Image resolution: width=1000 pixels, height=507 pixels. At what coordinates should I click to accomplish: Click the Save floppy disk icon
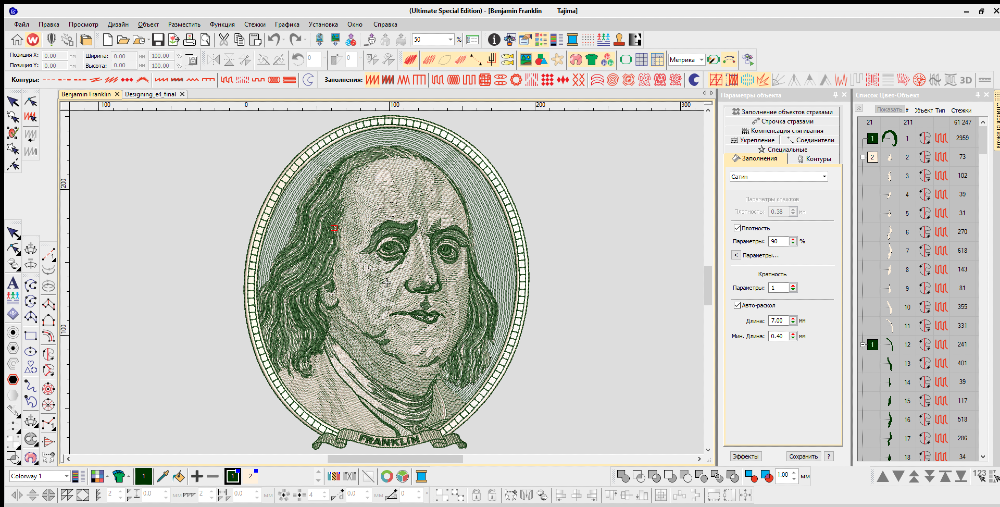(x=158, y=40)
